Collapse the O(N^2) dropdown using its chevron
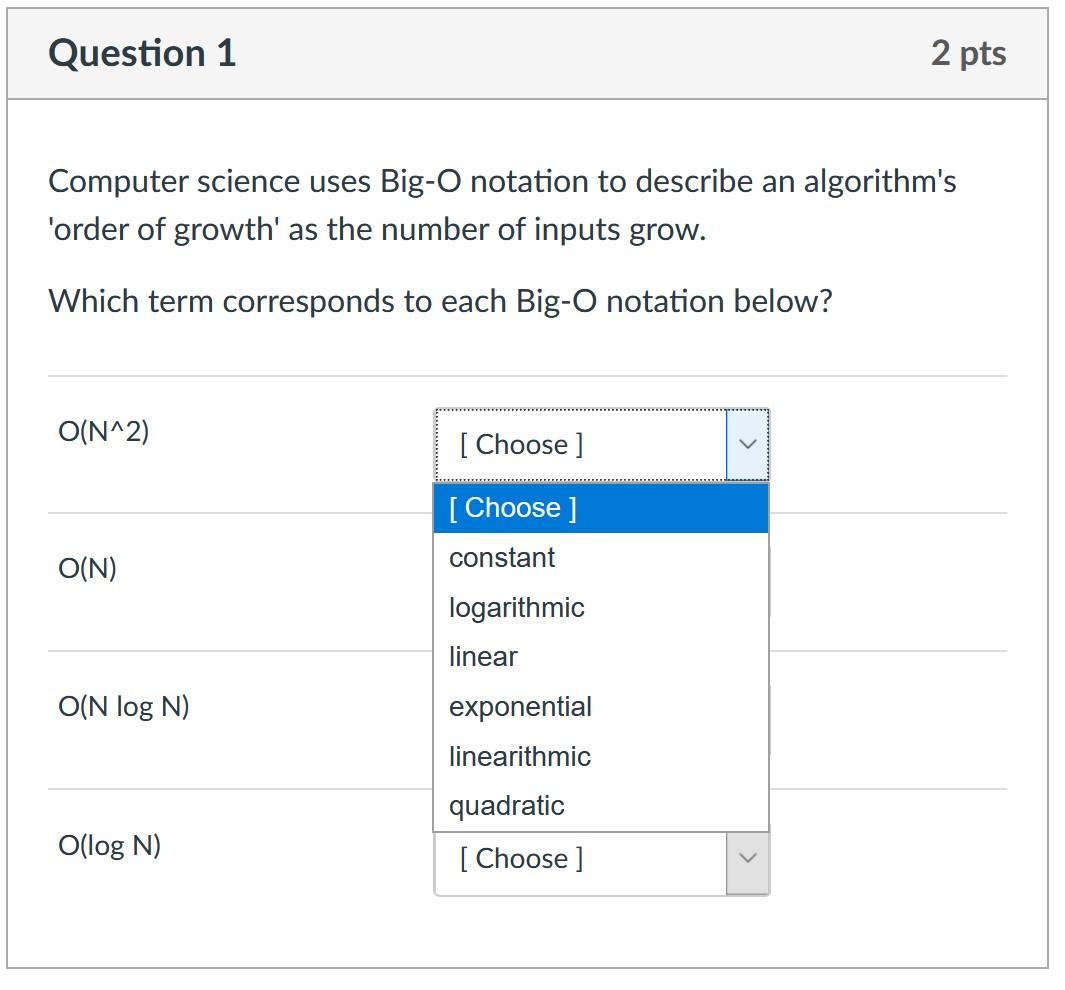This screenshot has height=990, width=1065. click(747, 445)
